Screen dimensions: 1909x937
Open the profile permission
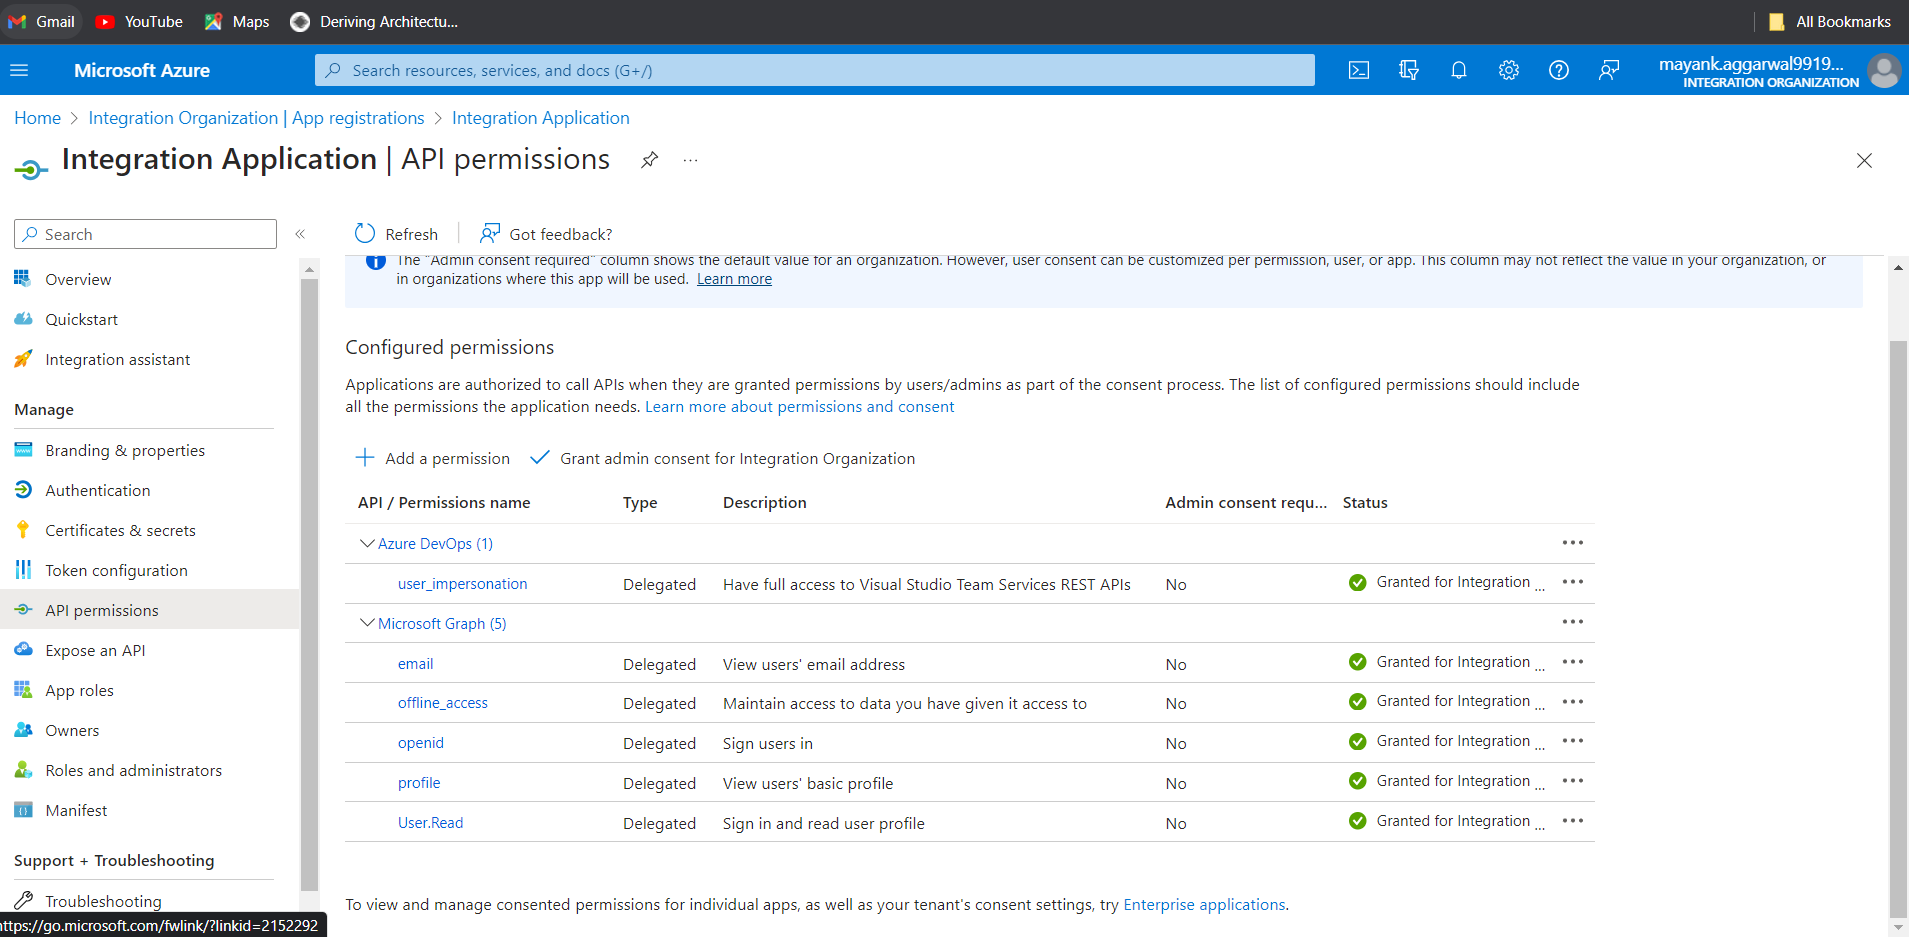(419, 783)
